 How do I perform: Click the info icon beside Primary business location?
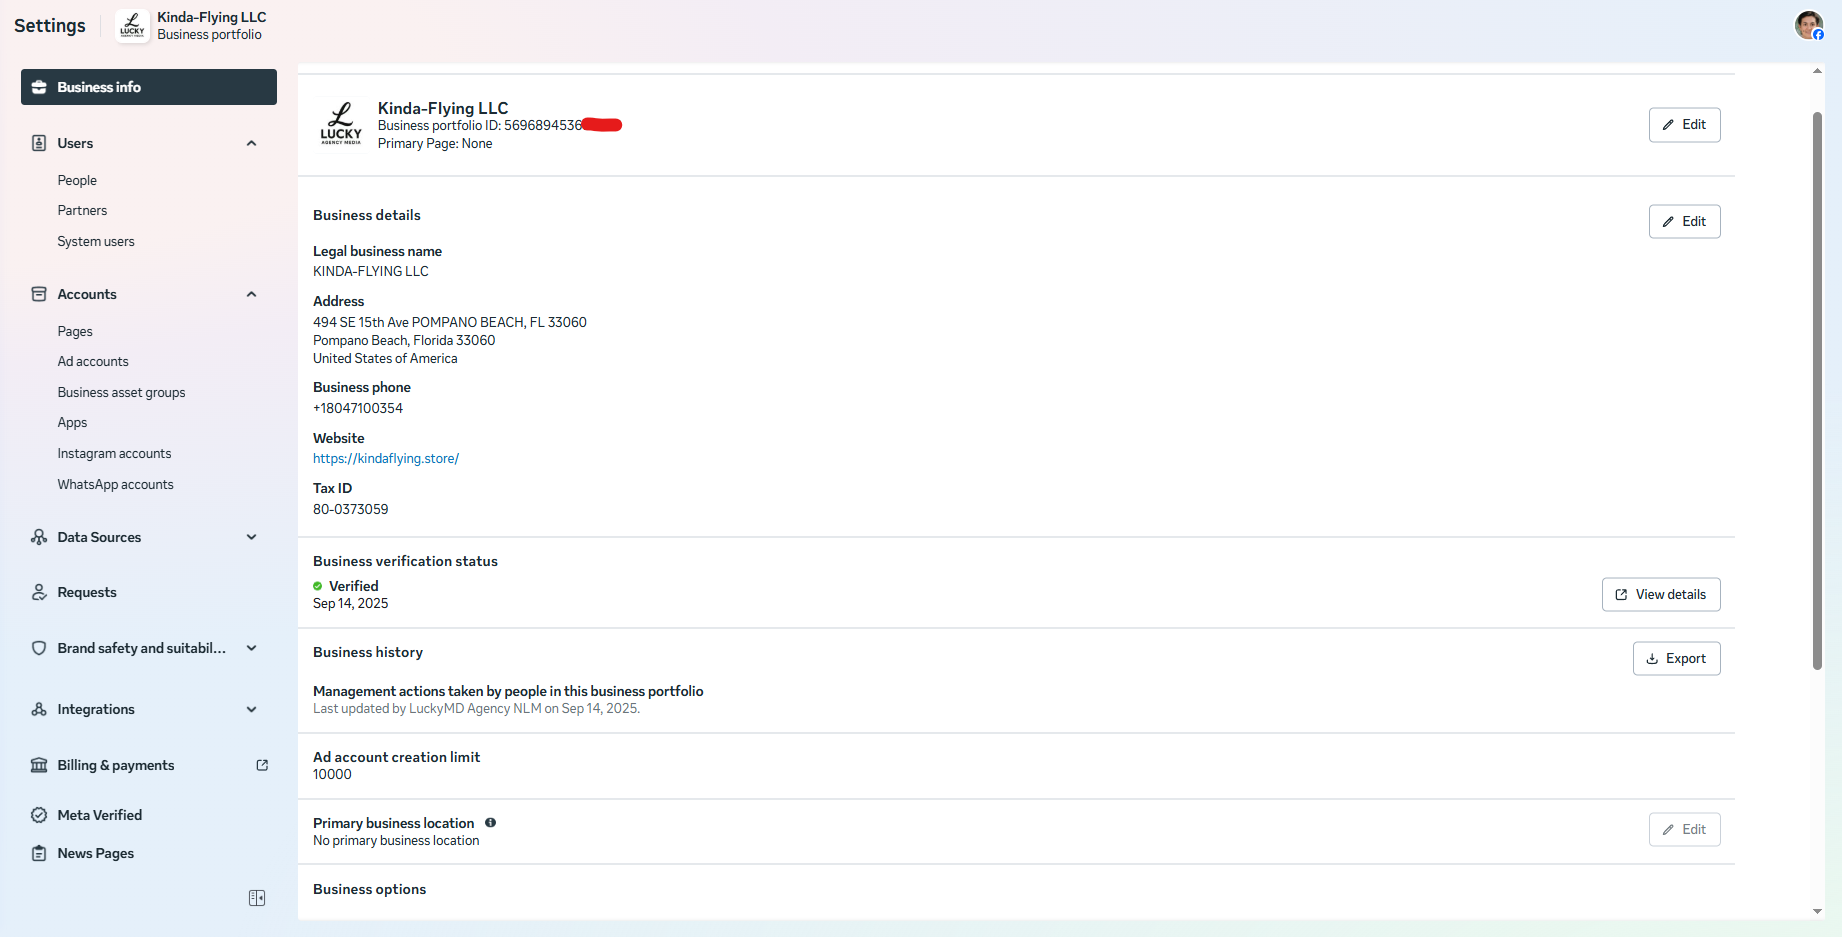point(491,823)
